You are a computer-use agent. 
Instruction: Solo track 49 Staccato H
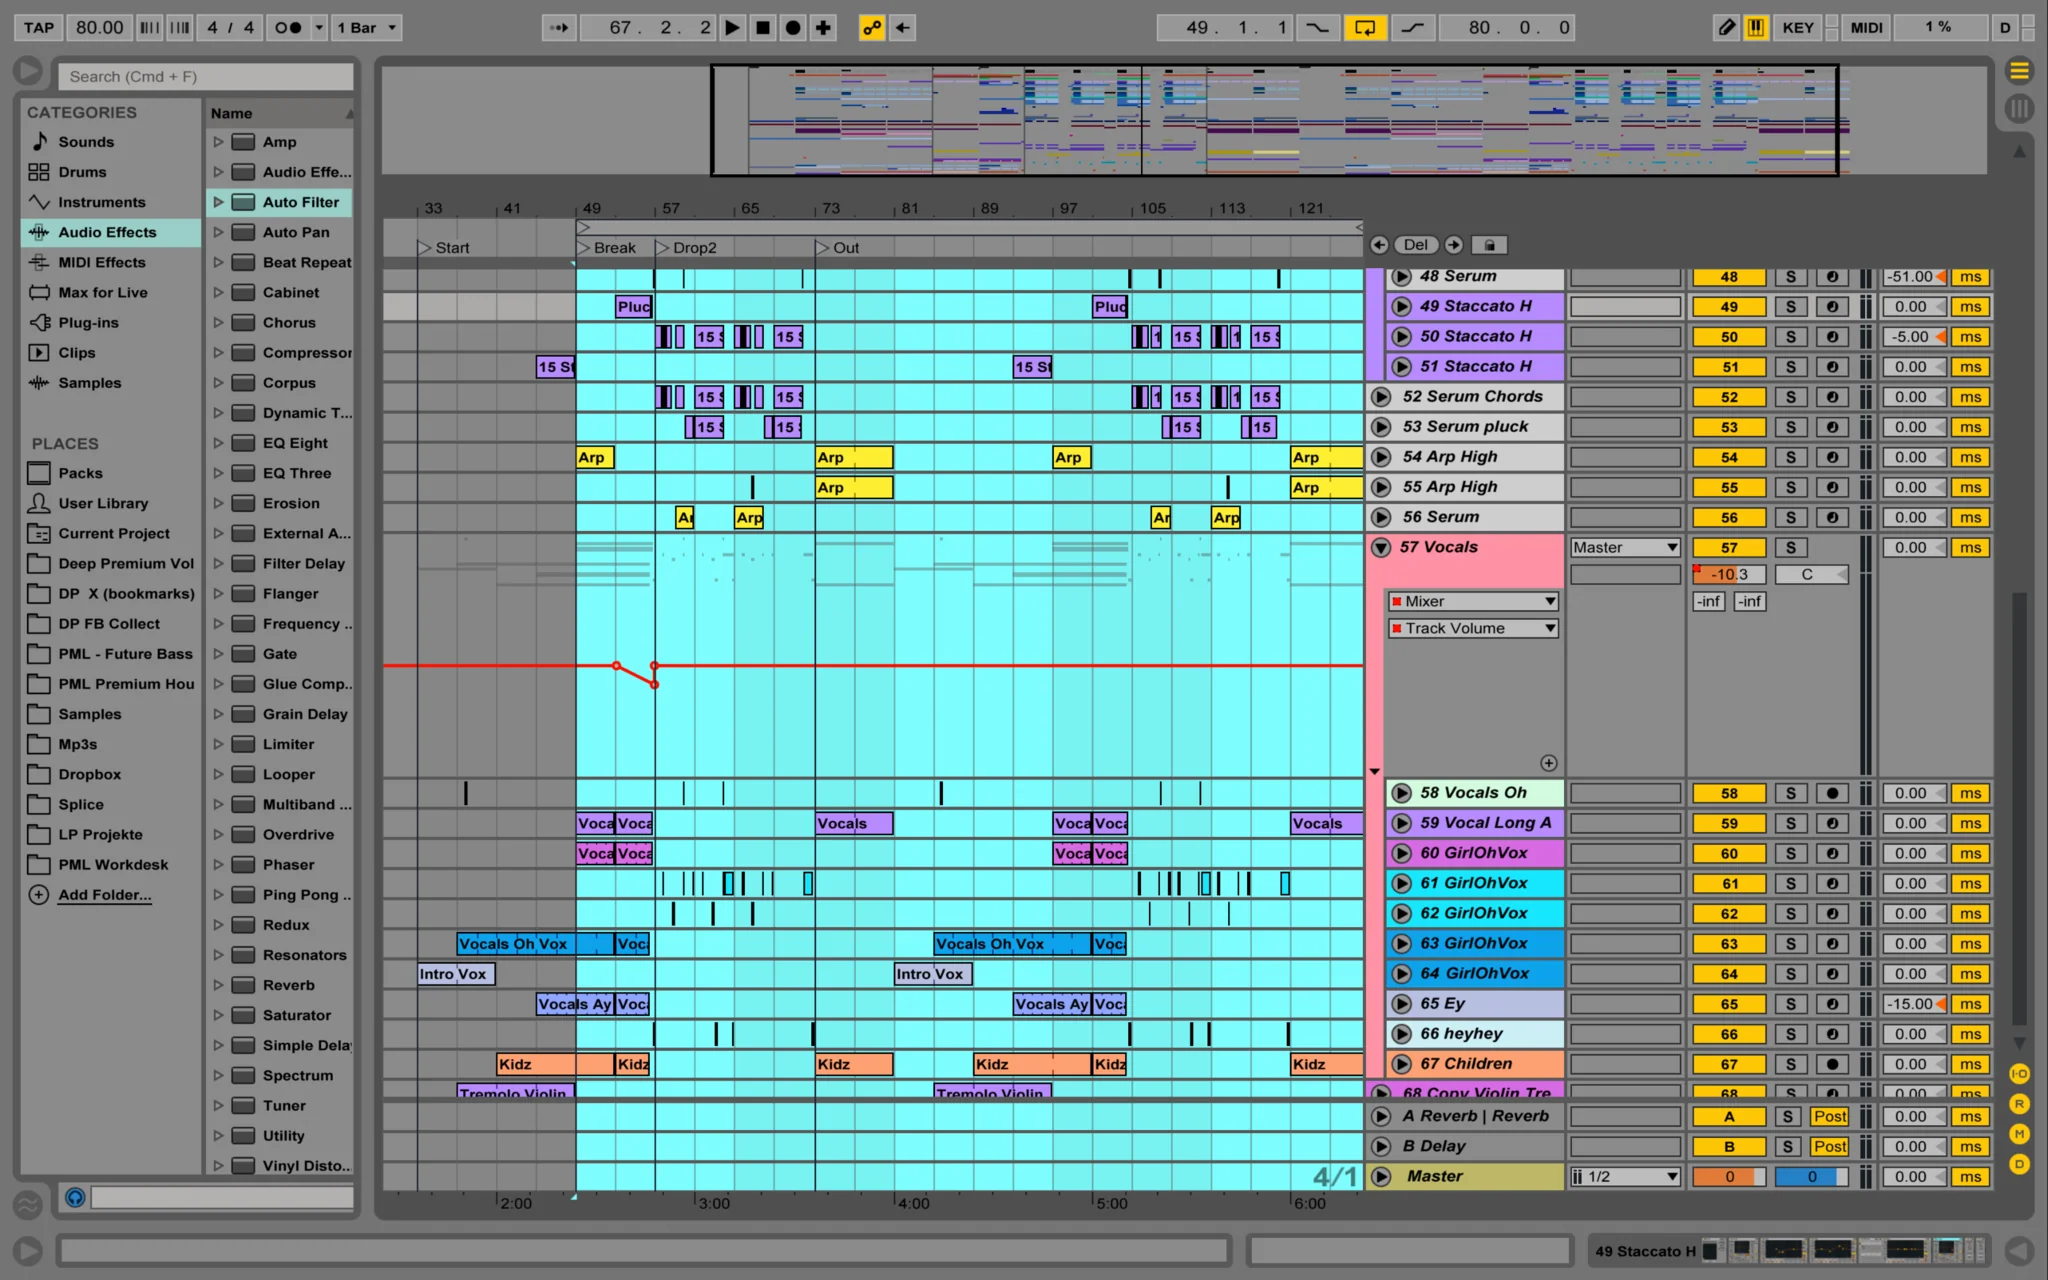tap(1791, 307)
